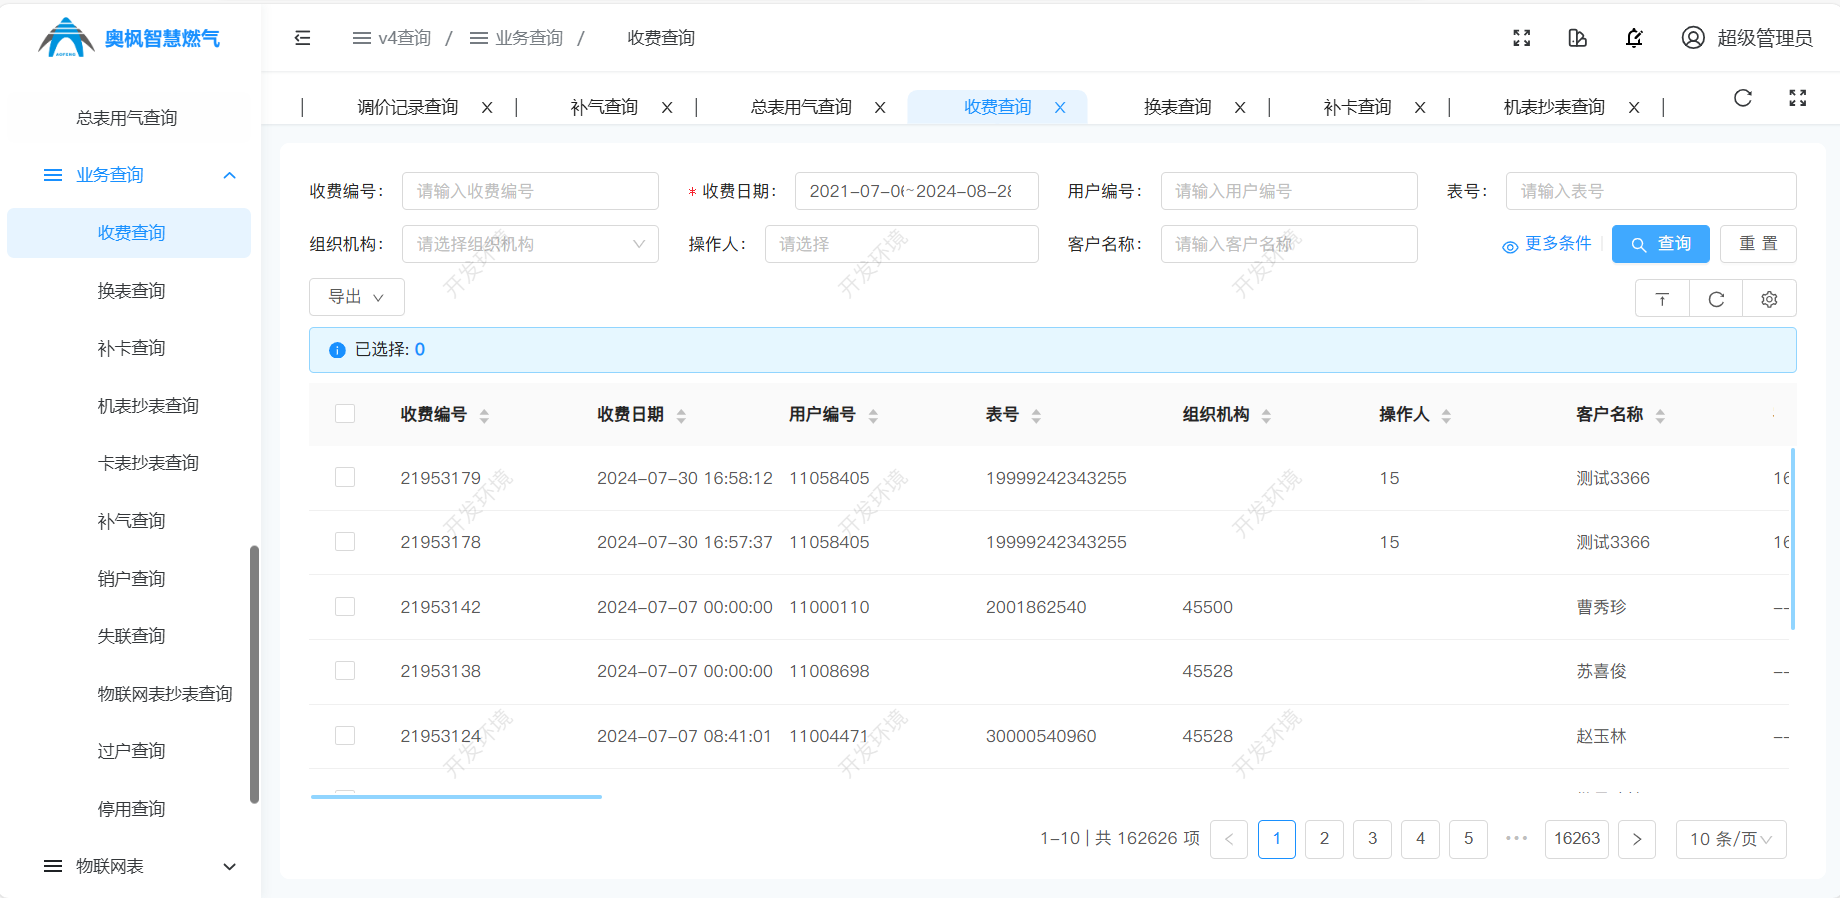Switch to the 调价记录查询 tab
Image resolution: width=1840 pixels, height=898 pixels.
[x=408, y=107]
